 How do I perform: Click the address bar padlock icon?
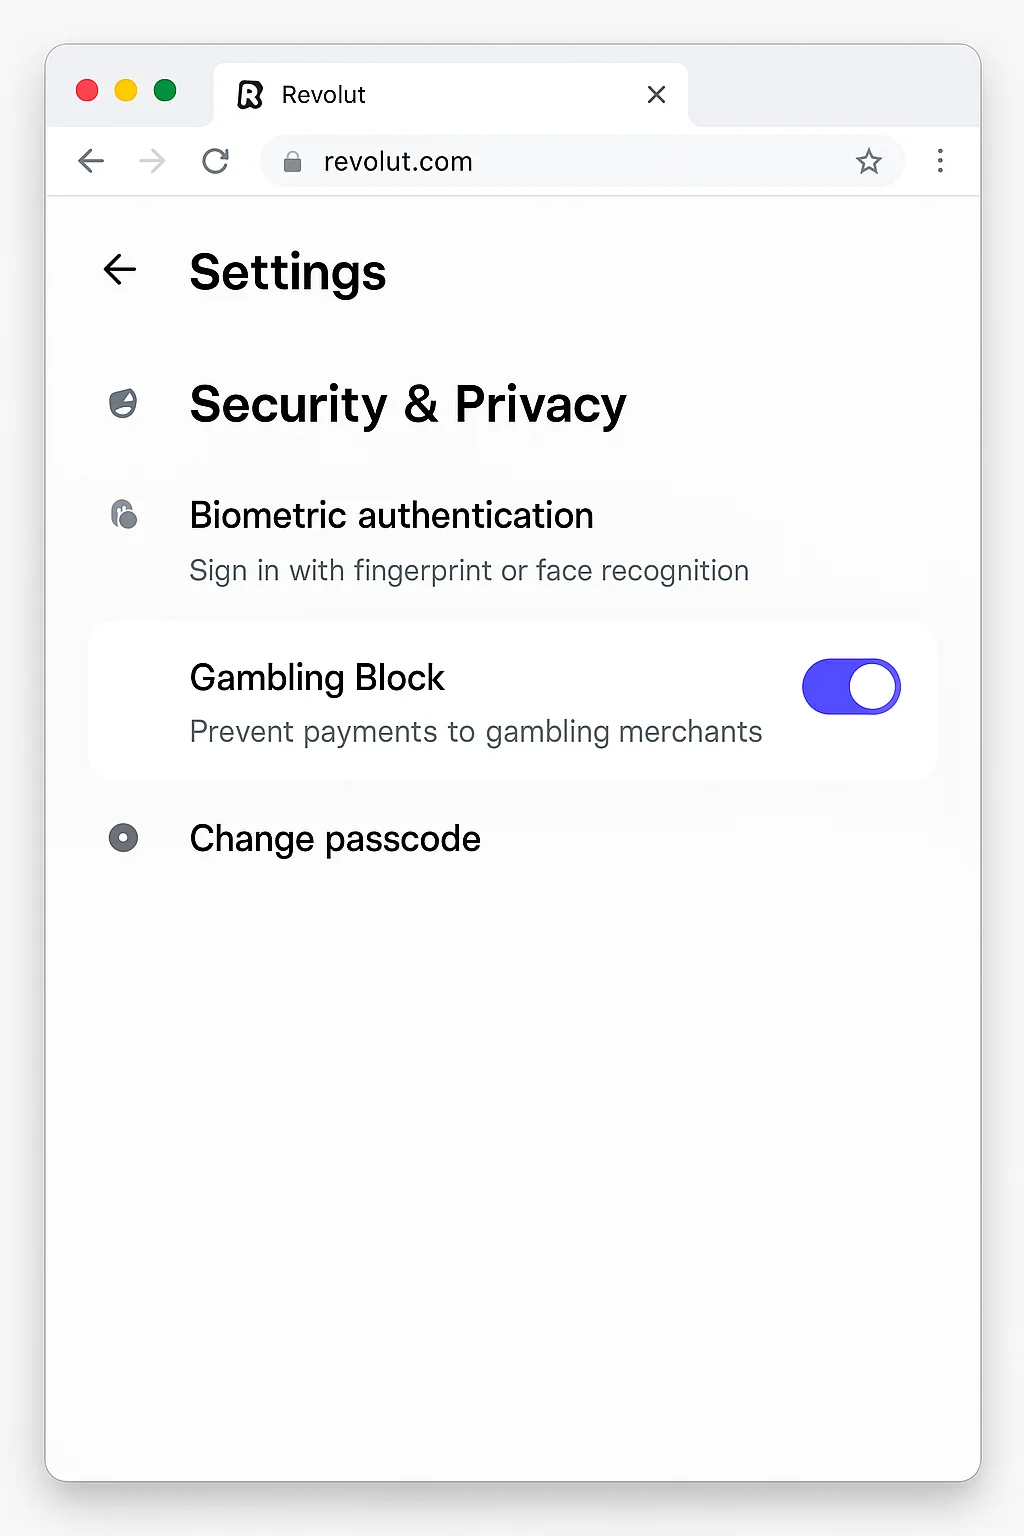(292, 162)
